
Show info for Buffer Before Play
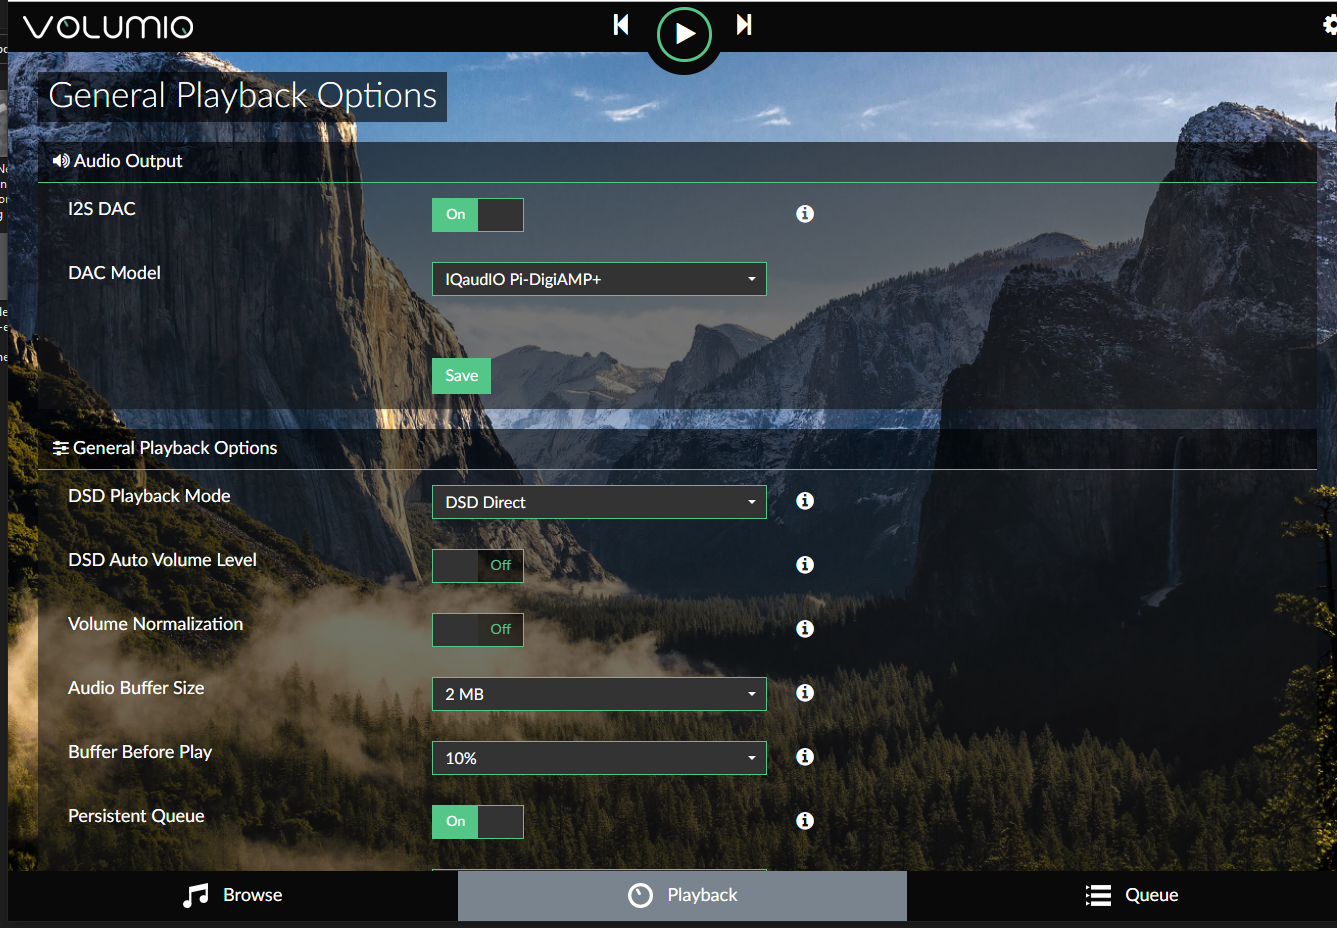click(804, 757)
